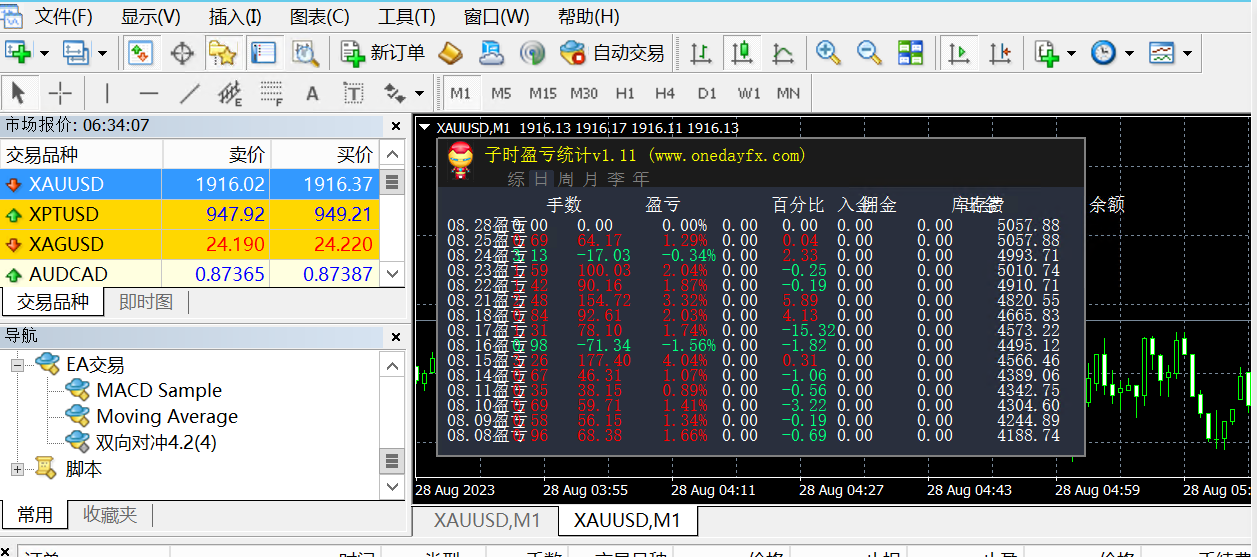Select the crosshair tool

(60, 94)
